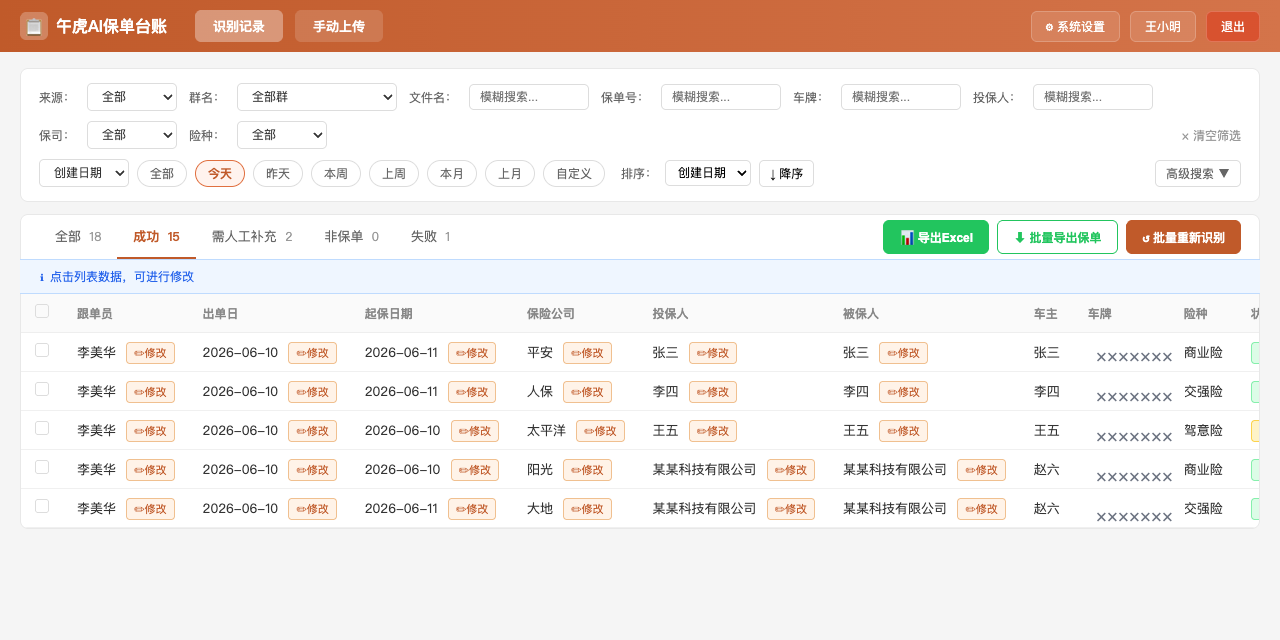This screenshot has height=640, width=1280.
Task: Click 修改 beside 人保 insurance company
Action: point(587,392)
